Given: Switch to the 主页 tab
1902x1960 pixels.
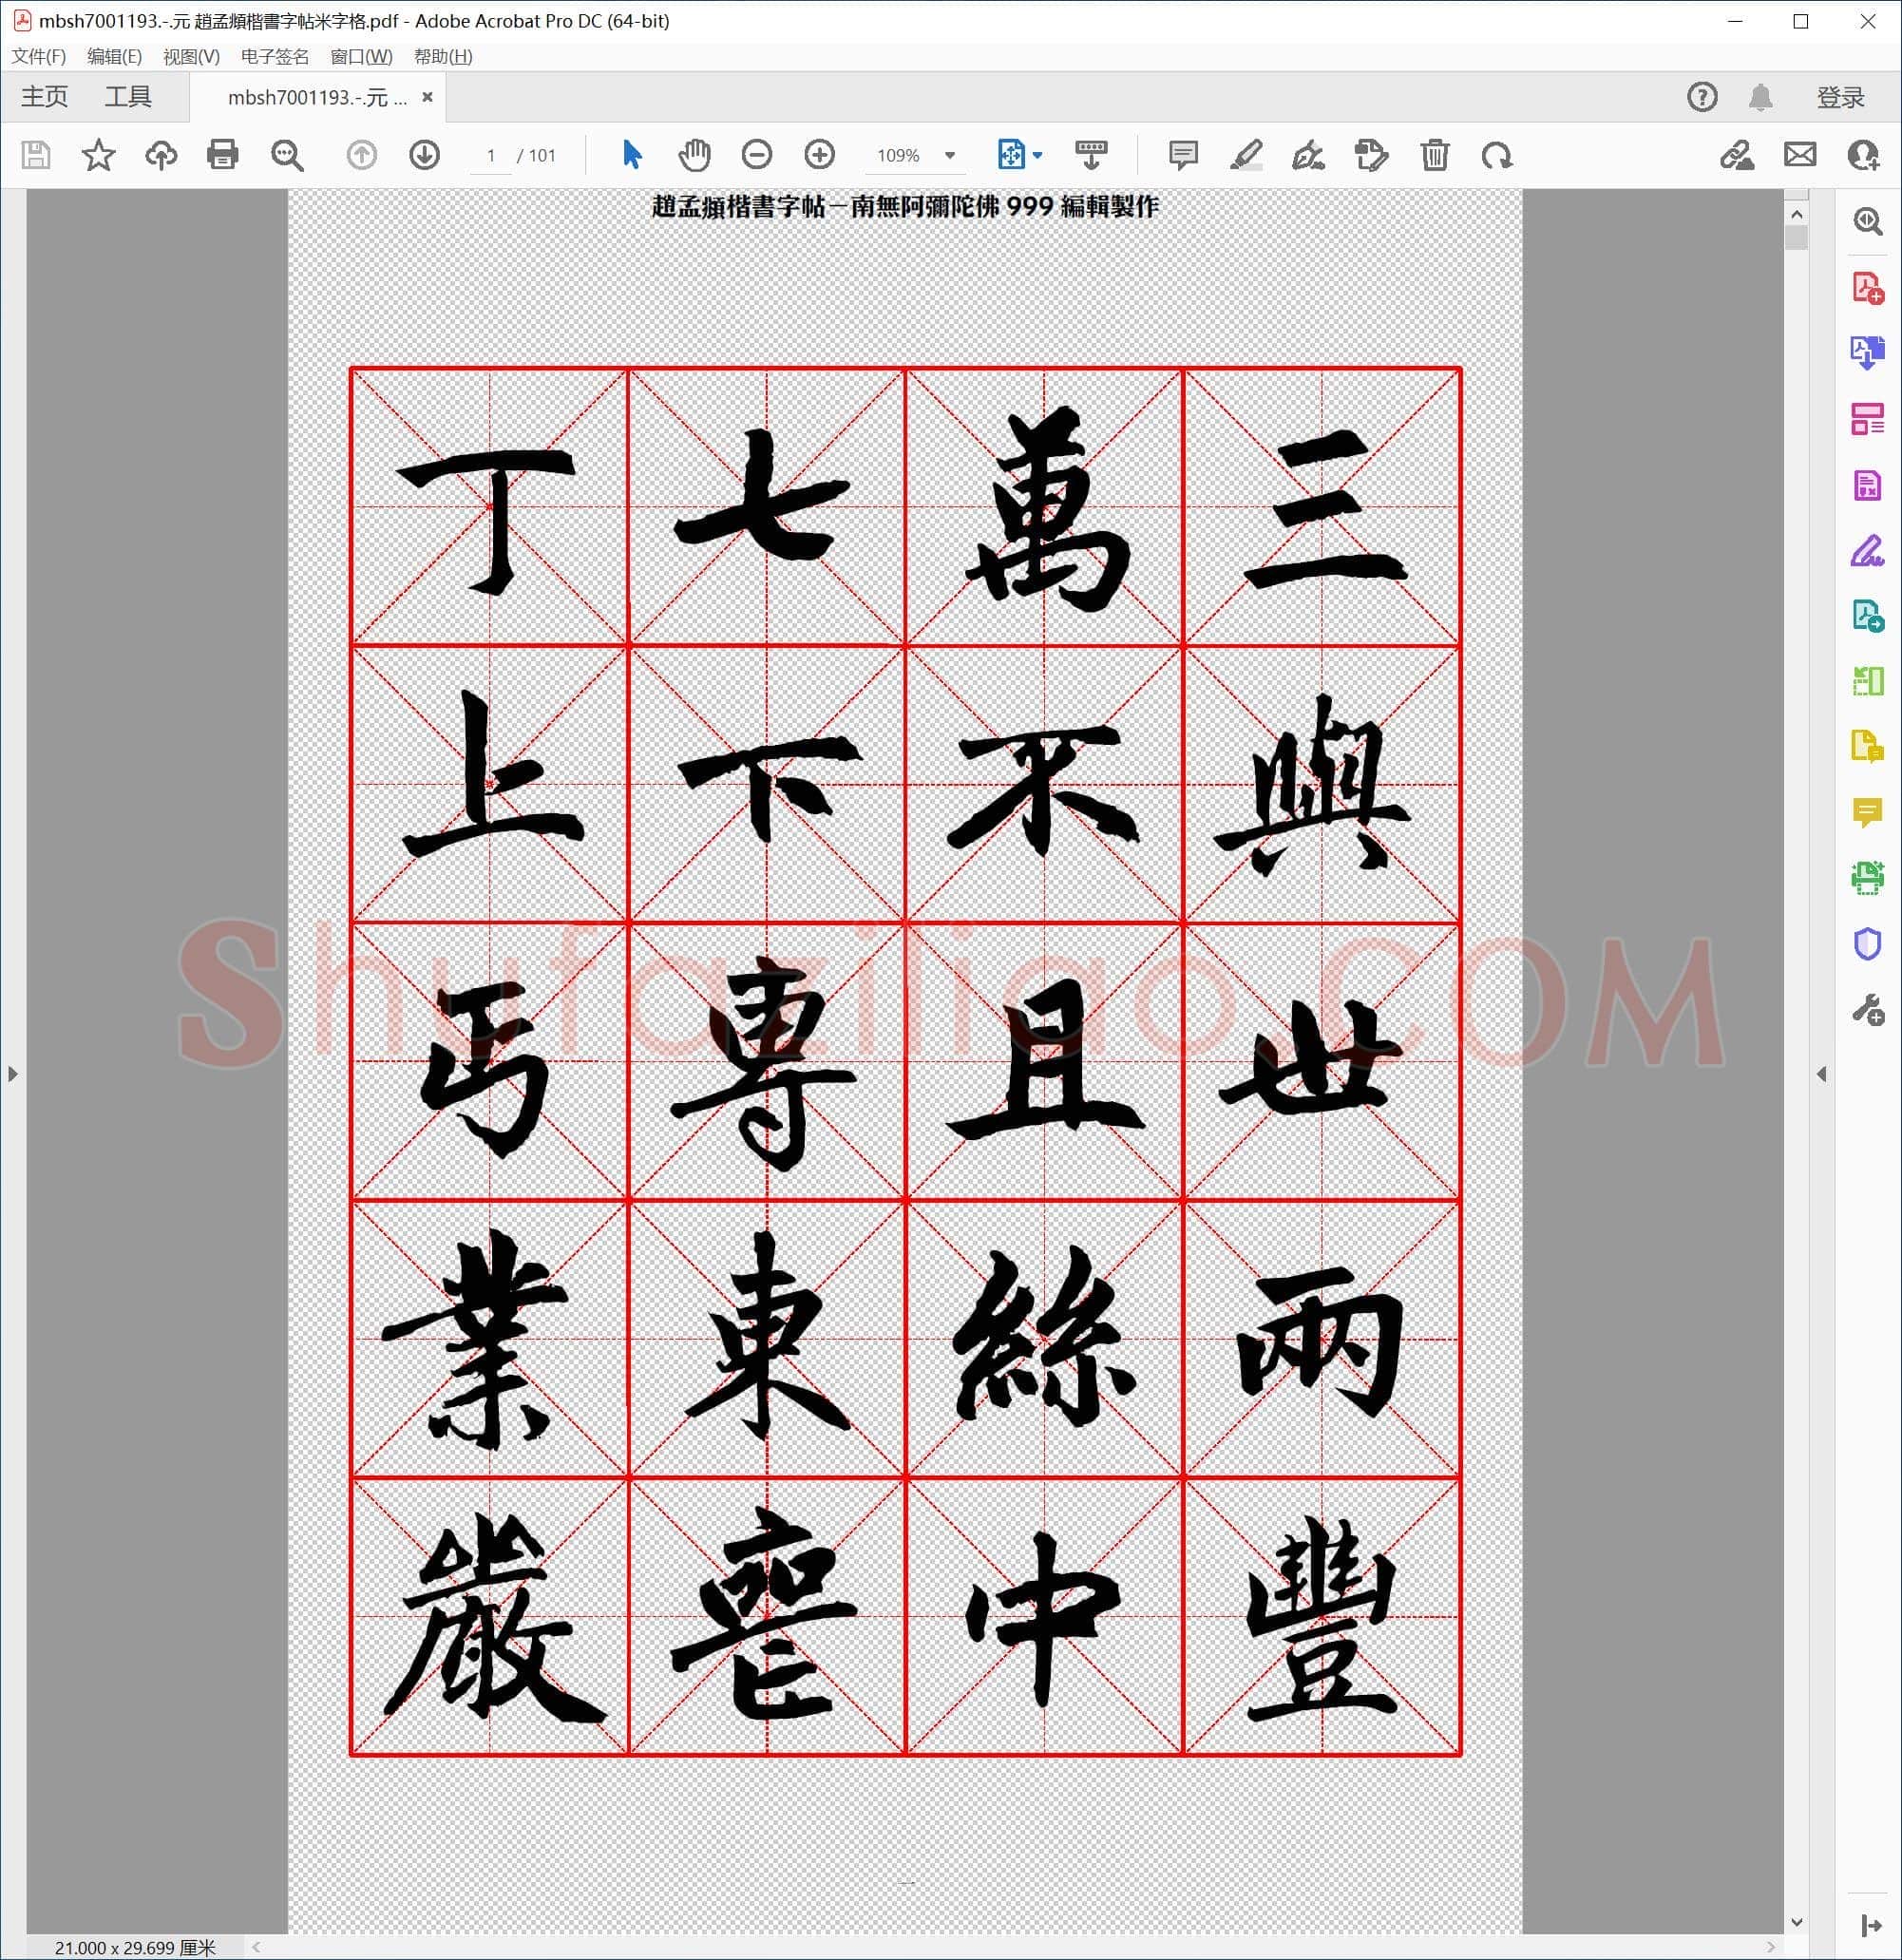Looking at the screenshot, I should 45,97.
